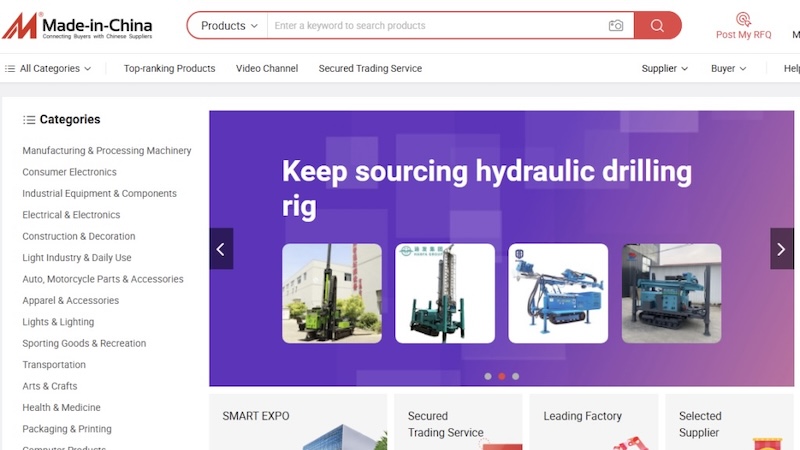This screenshot has width=800, height=450.
Task: Open Auto, Motorcycle Parts & Accessories category
Action: point(103,279)
